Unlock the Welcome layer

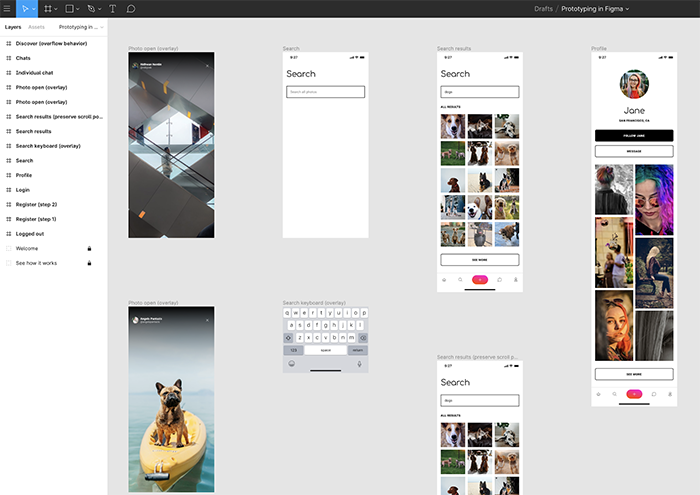pyautogui.click(x=89, y=249)
